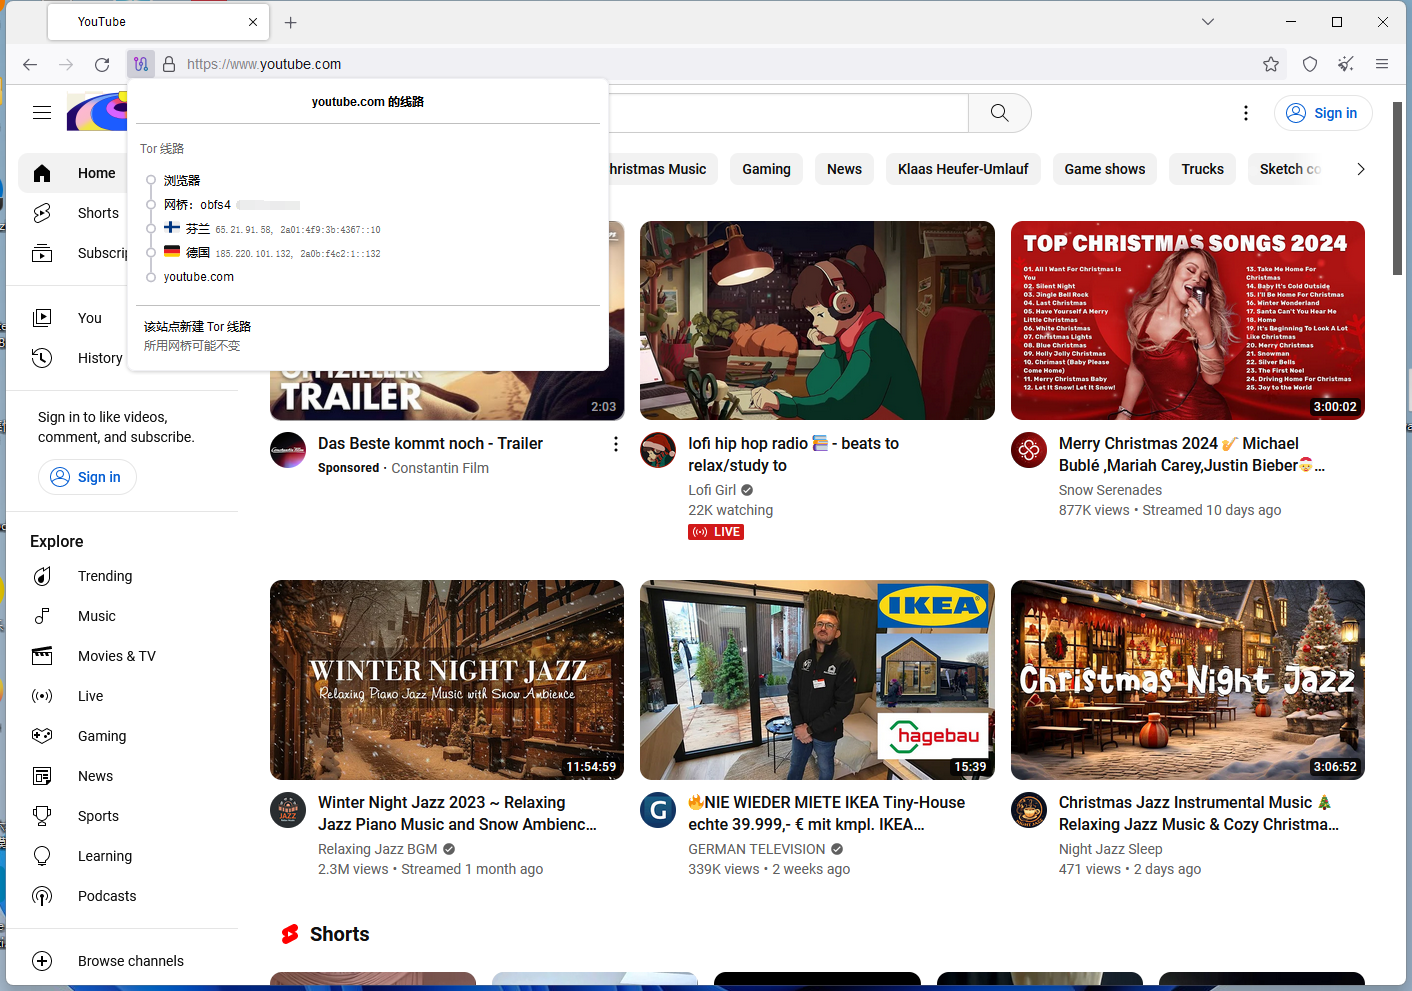Select the Gaming filter chip
The width and height of the screenshot is (1412, 991).
(x=766, y=169)
